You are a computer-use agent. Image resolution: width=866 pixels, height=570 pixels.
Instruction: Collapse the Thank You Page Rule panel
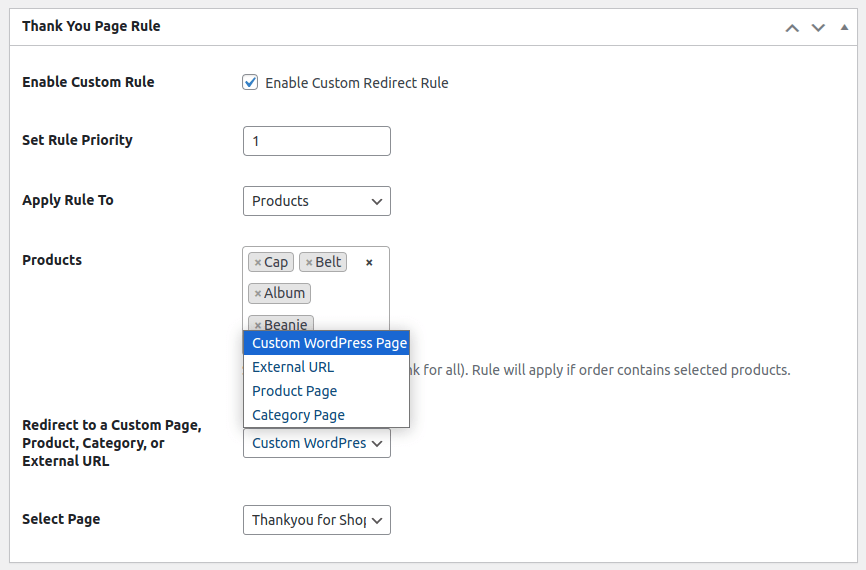[843, 27]
